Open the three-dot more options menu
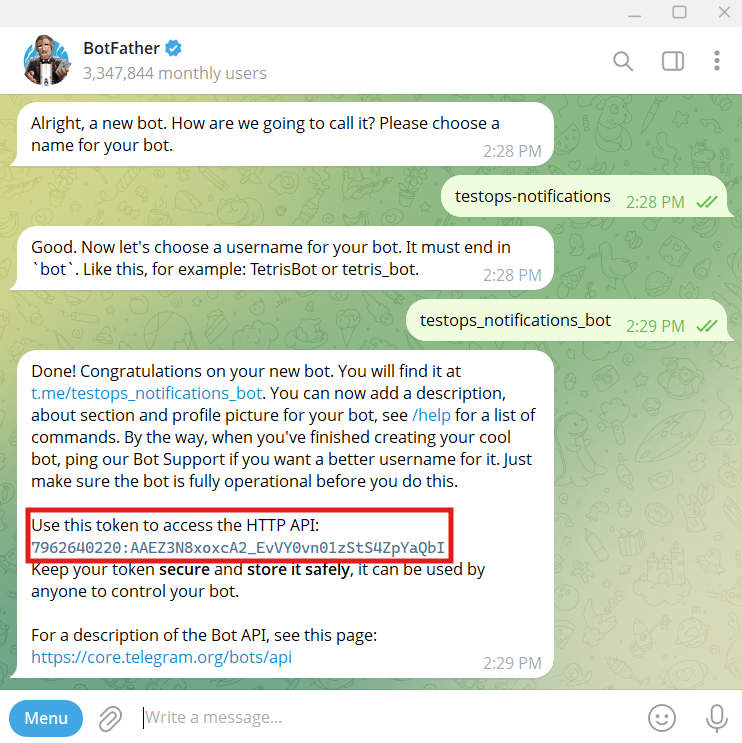This screenshot has height=743, width=742. pyautogui.click(x=716, y=61)
